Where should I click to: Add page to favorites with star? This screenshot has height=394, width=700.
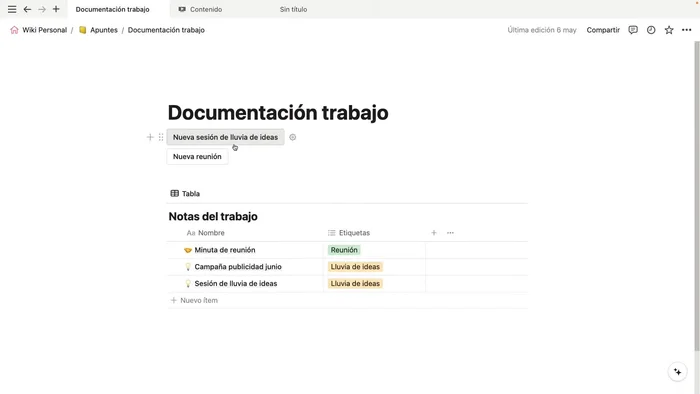669,30
